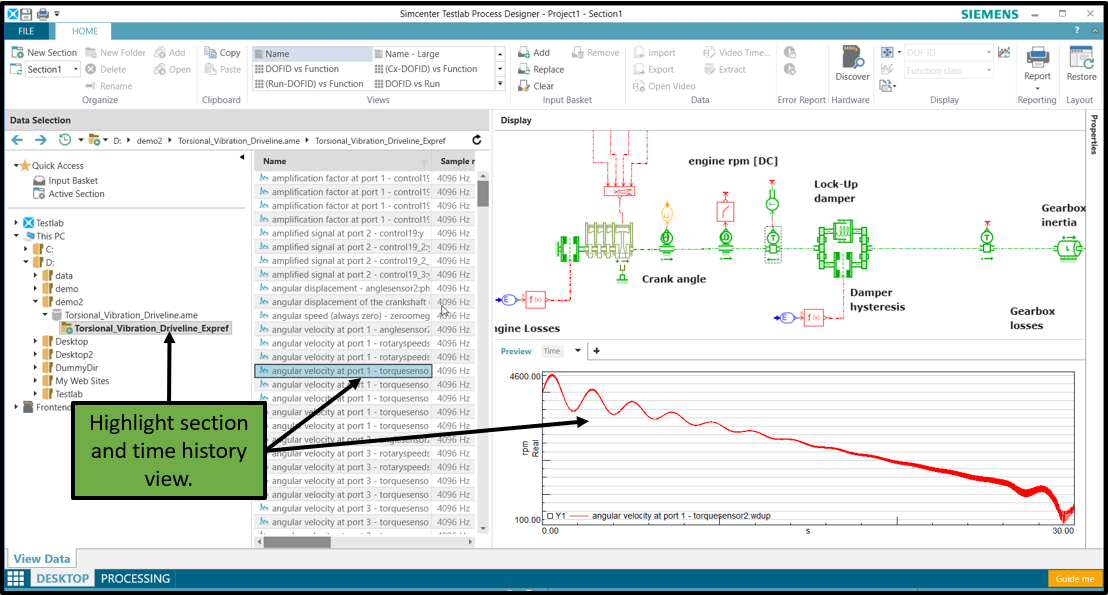Select 'angular speed (always zero)' row
The height and width of the screenshot is (595, 1108).
pyautogui.click(x=343, y=316)
